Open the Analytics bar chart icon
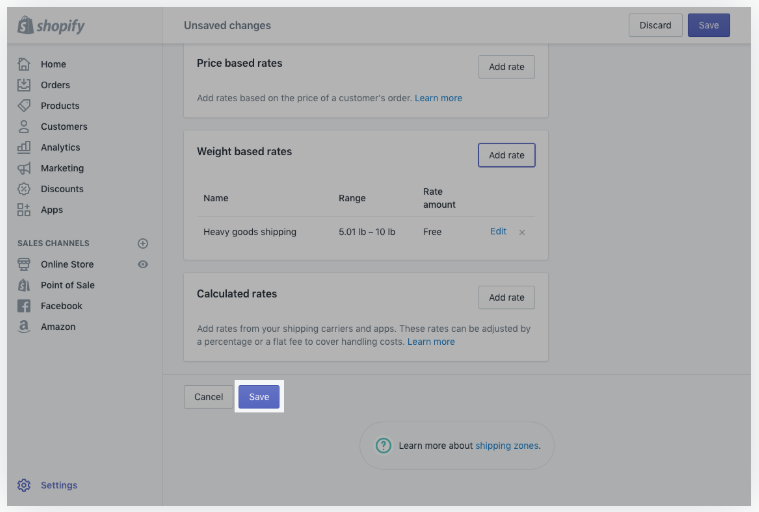 click(24, 147)
